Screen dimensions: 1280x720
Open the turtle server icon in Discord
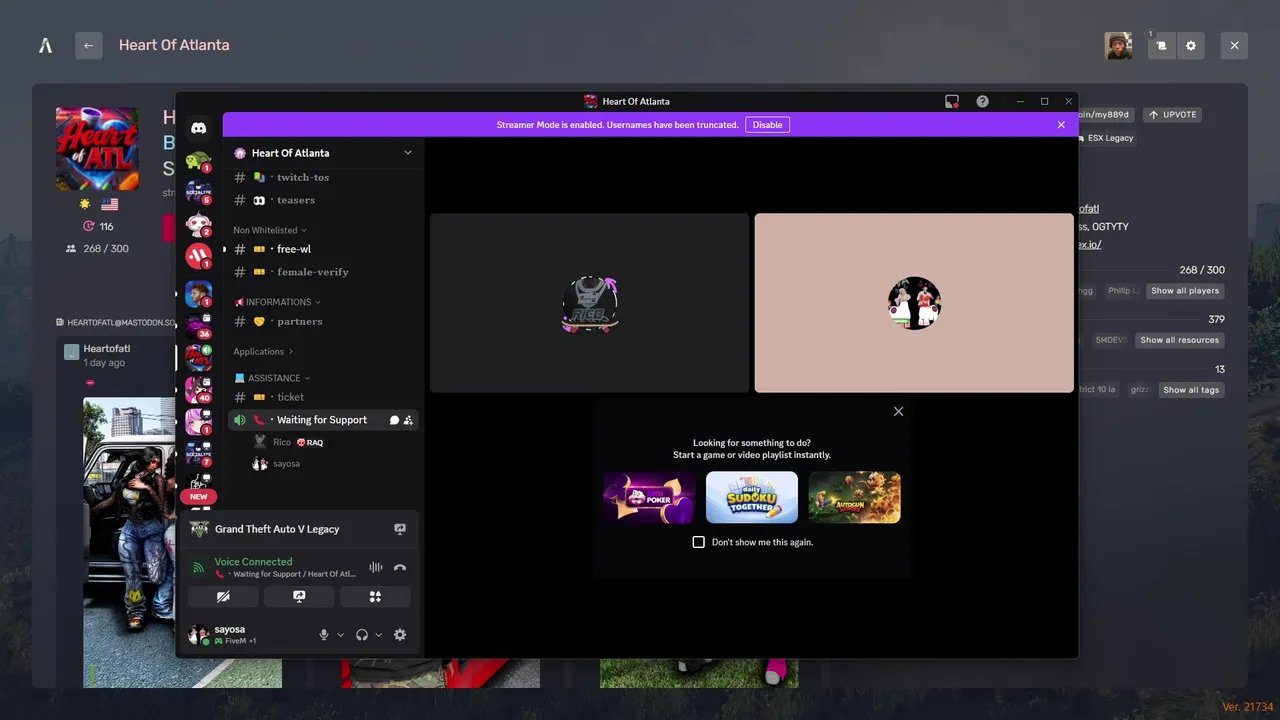198,160
